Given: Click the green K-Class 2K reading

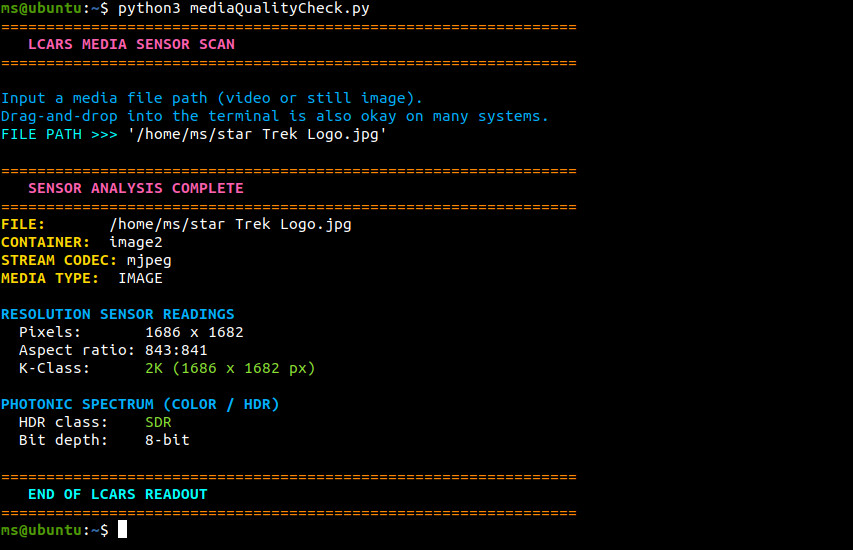Looking at the screenshot, I should 230,368.
